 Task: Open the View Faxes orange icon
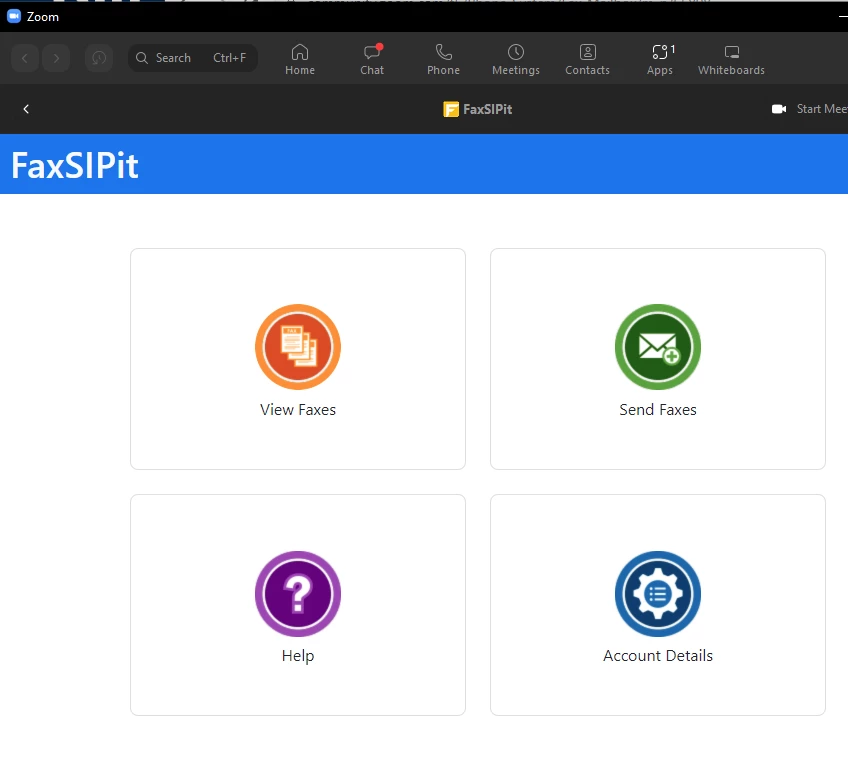pos(298,347)
